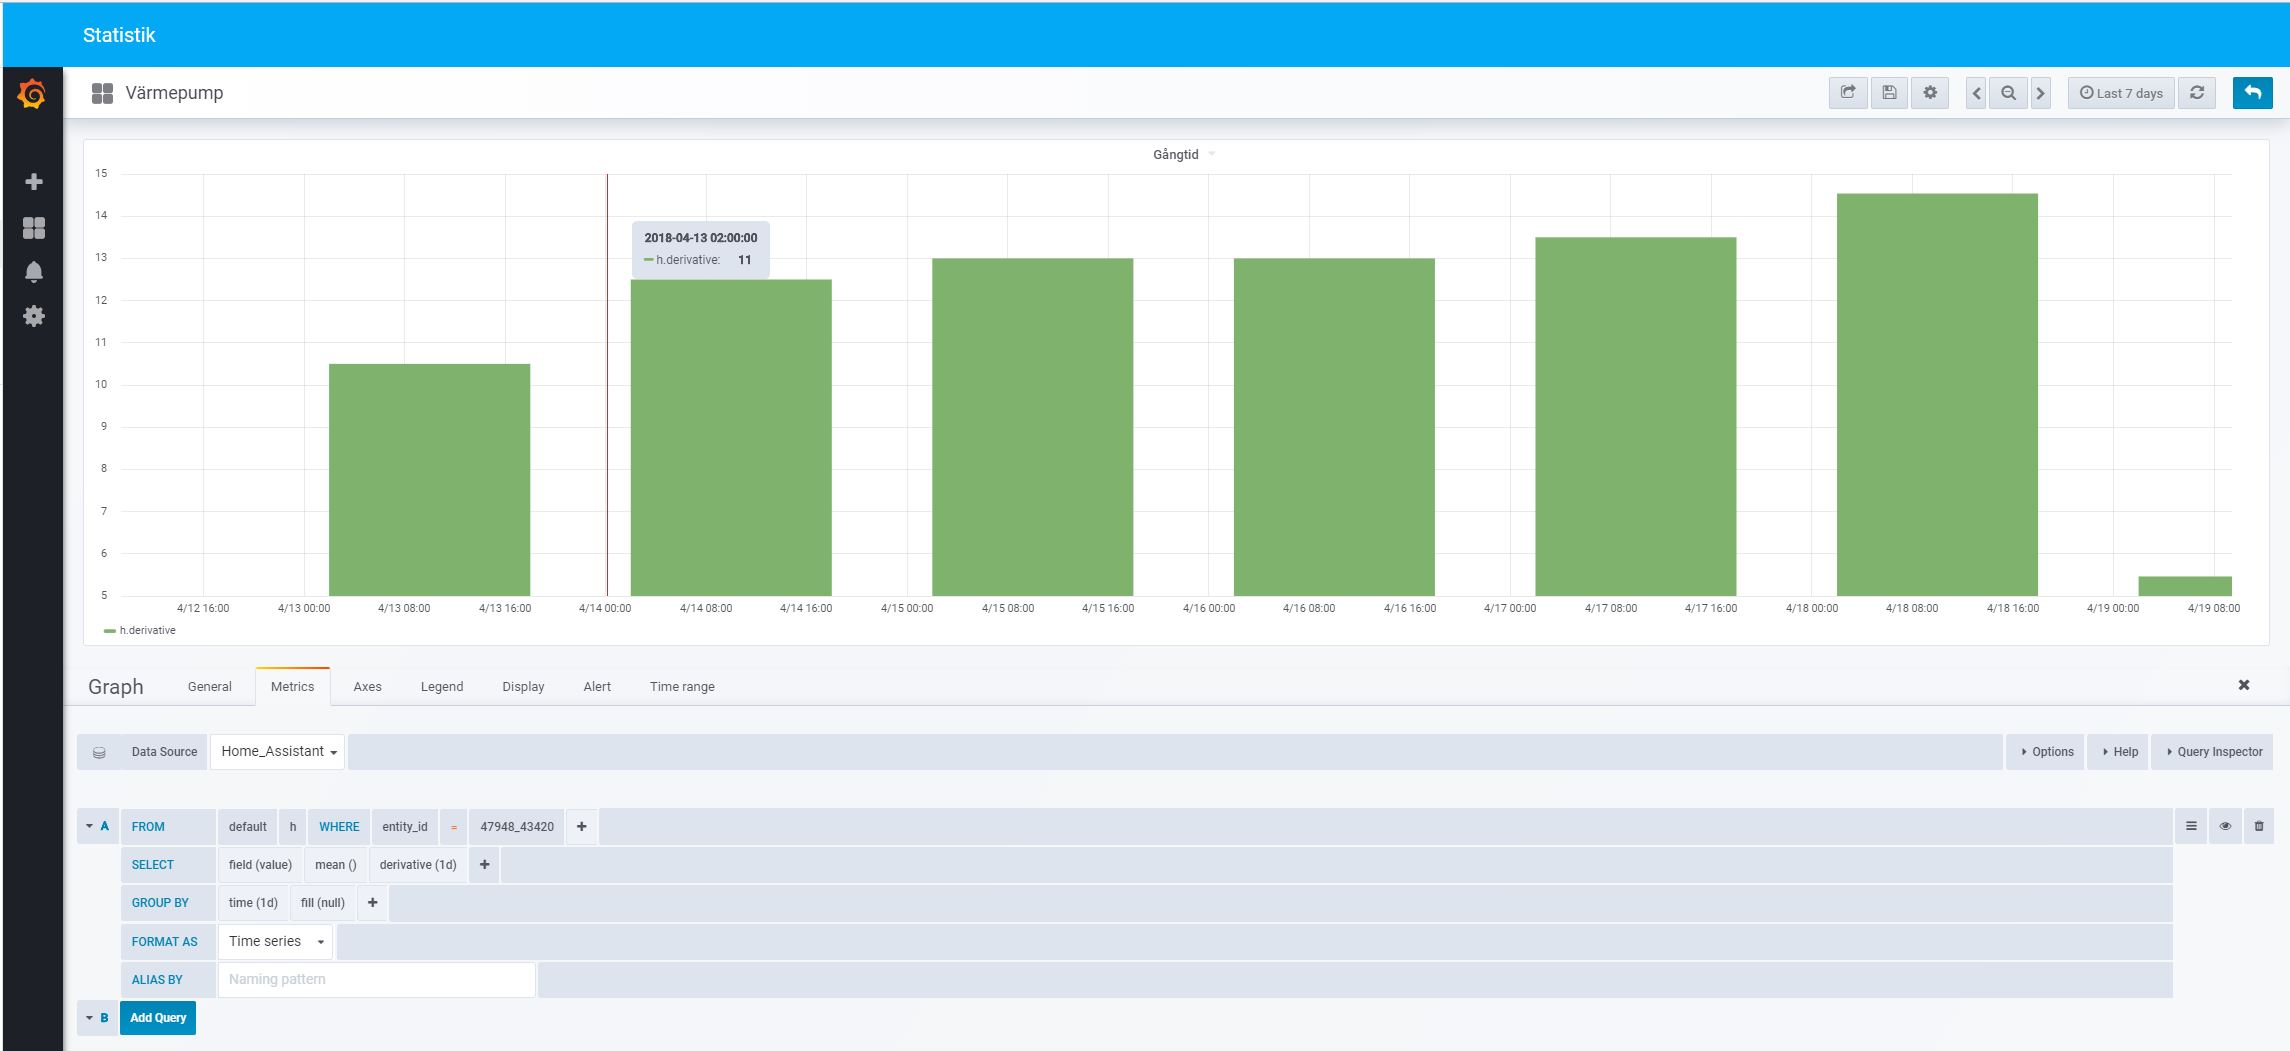Screen dimensions: 2290x1051
Task: Open the Create plus menu in sidebar
Action: [34, 182]
